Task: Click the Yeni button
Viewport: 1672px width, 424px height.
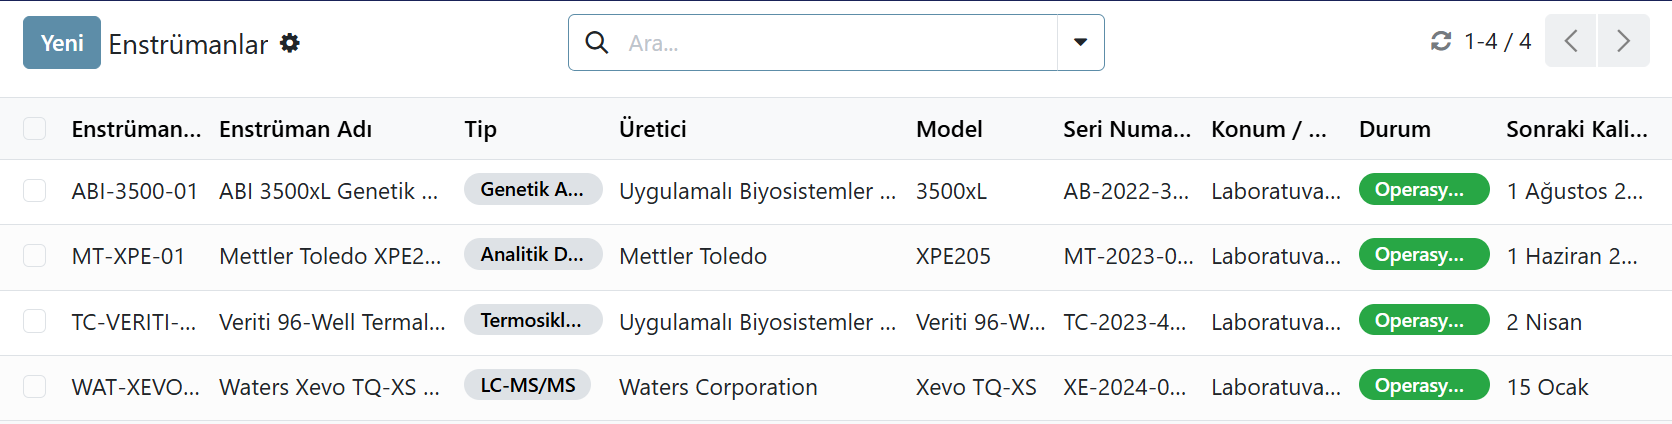Action: coord(62,42)
